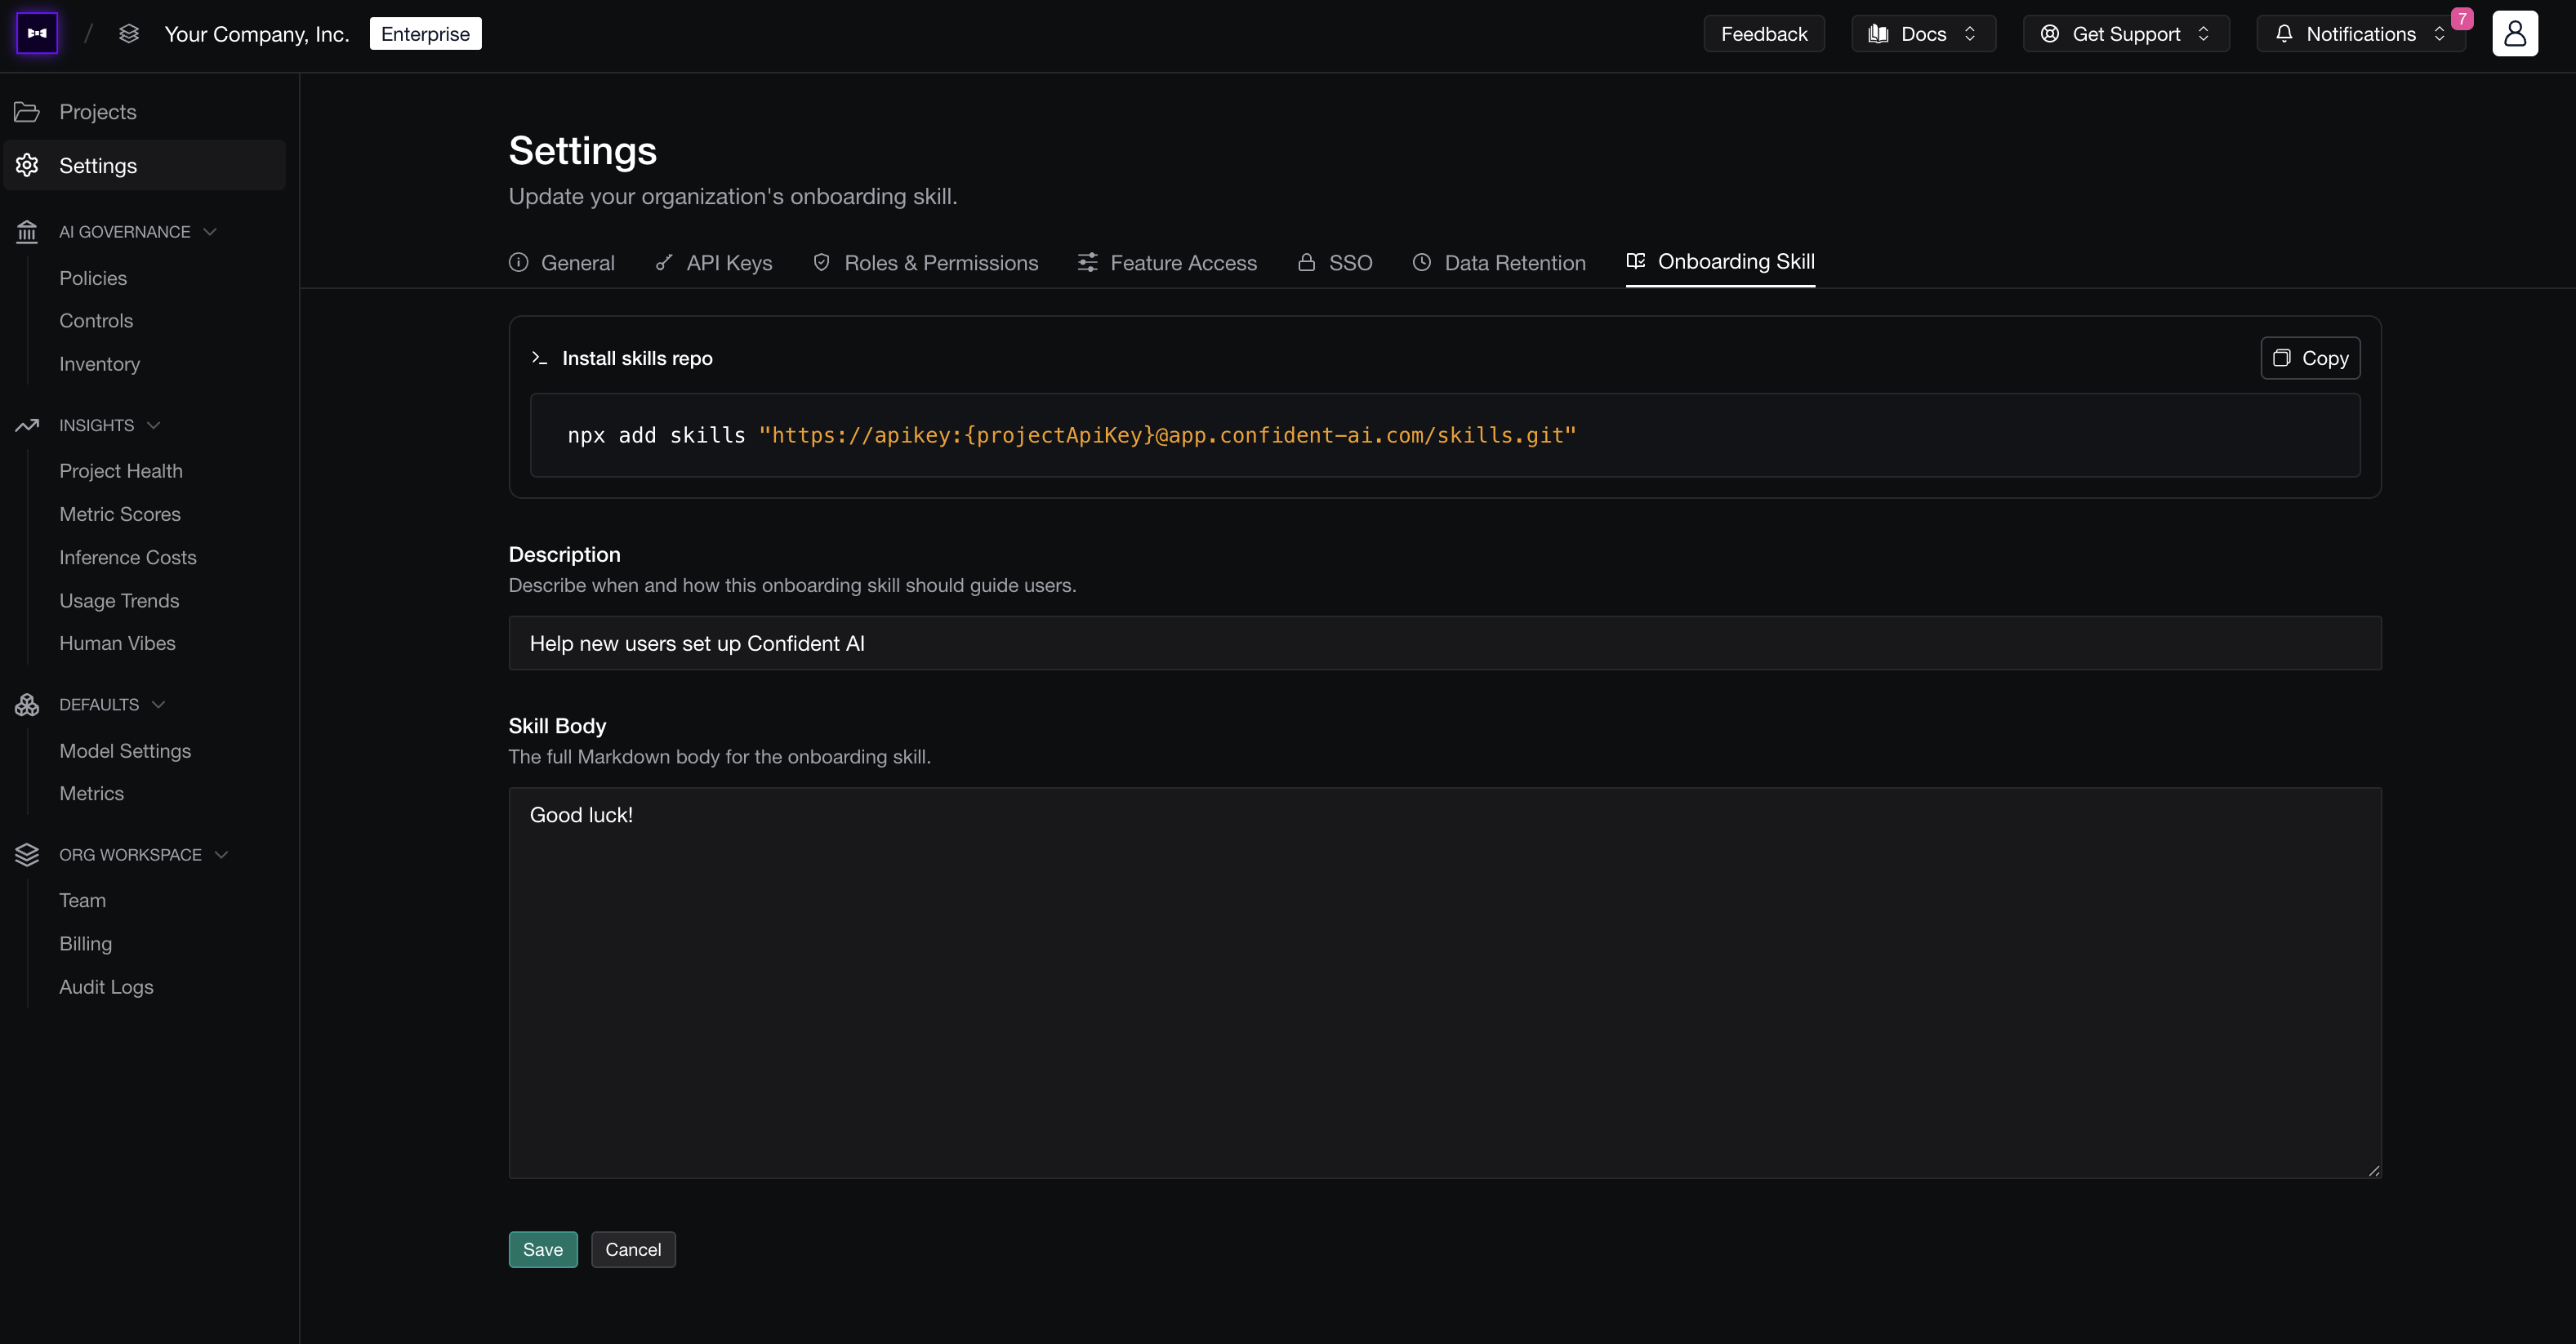Open the Notifications dropdown arrows
Viewport: 2576px width, 1344px height.
2440,34
